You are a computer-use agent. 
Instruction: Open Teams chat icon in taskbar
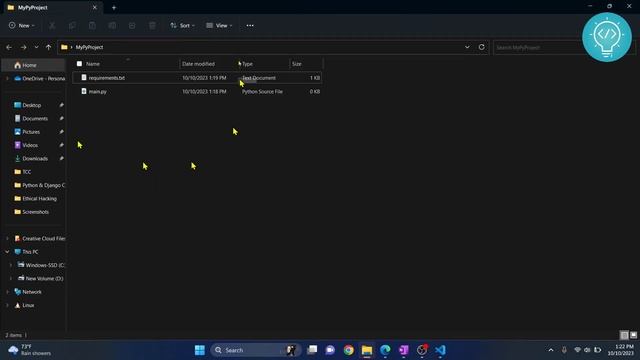(x=330, y=350)
